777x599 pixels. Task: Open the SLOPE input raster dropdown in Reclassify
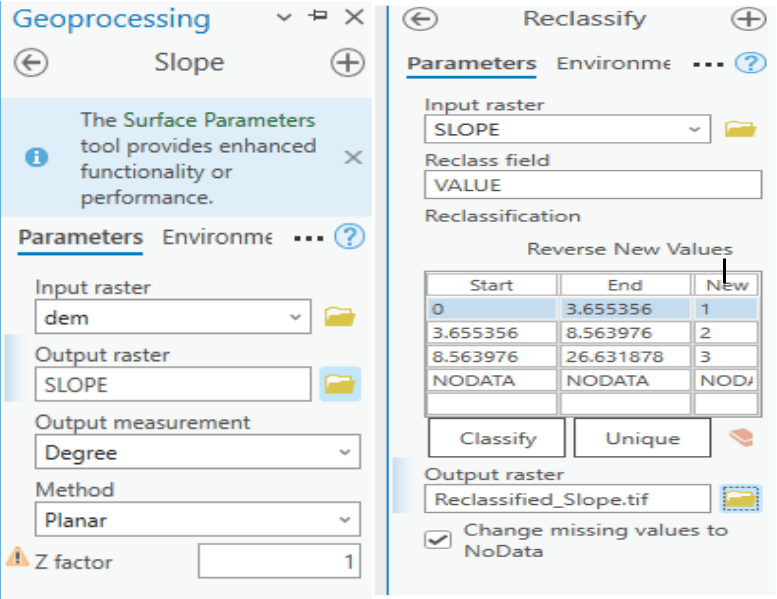pos(568,129)
